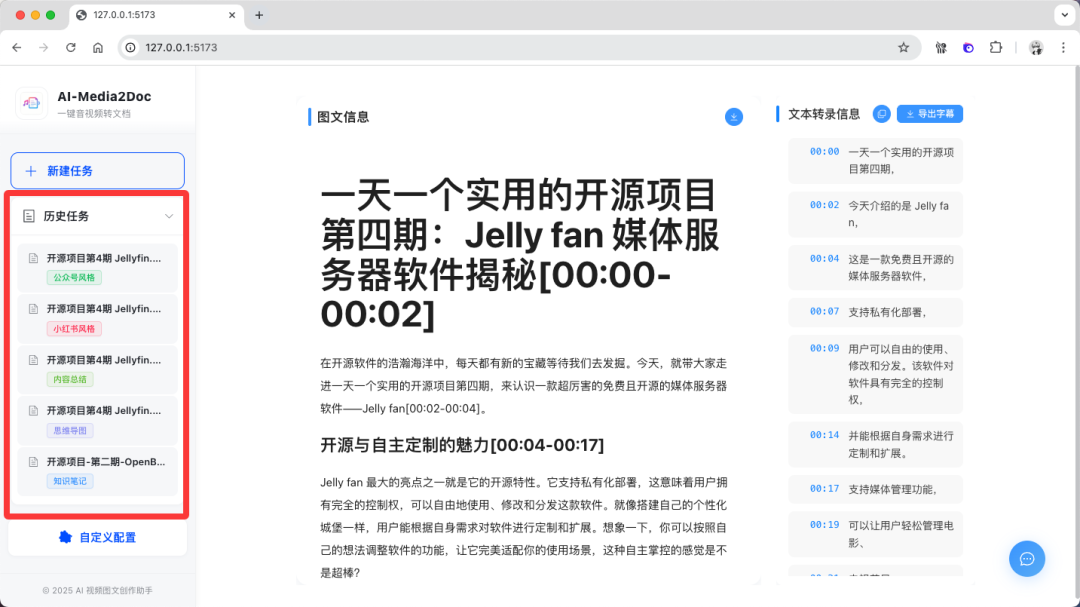Open Chrome three-dot menu
1080x607 pixels.
coord(1063,48)
